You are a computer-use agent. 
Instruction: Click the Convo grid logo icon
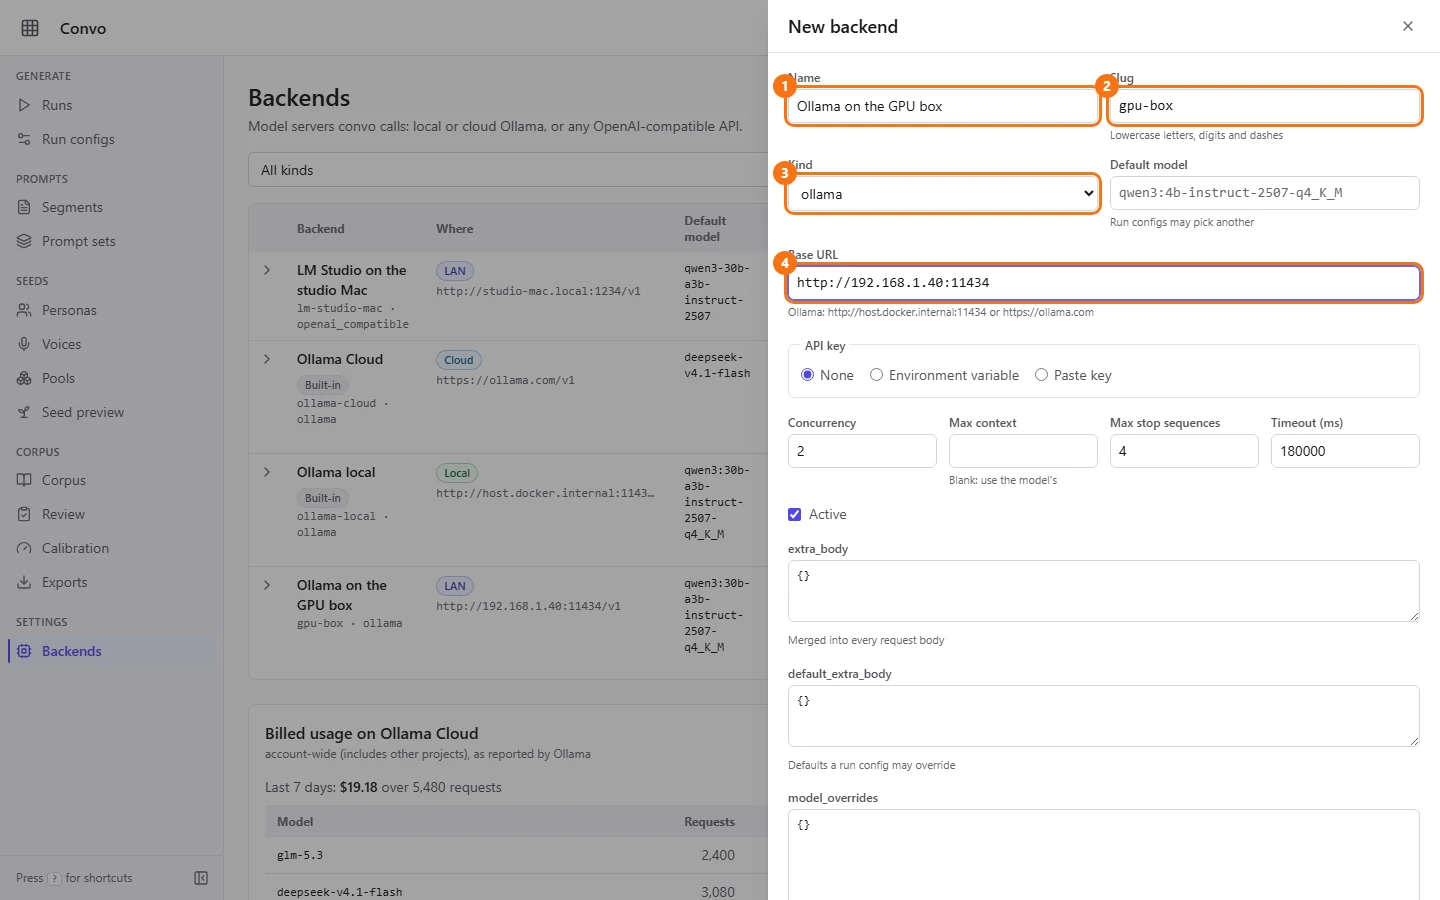[30, 28]
